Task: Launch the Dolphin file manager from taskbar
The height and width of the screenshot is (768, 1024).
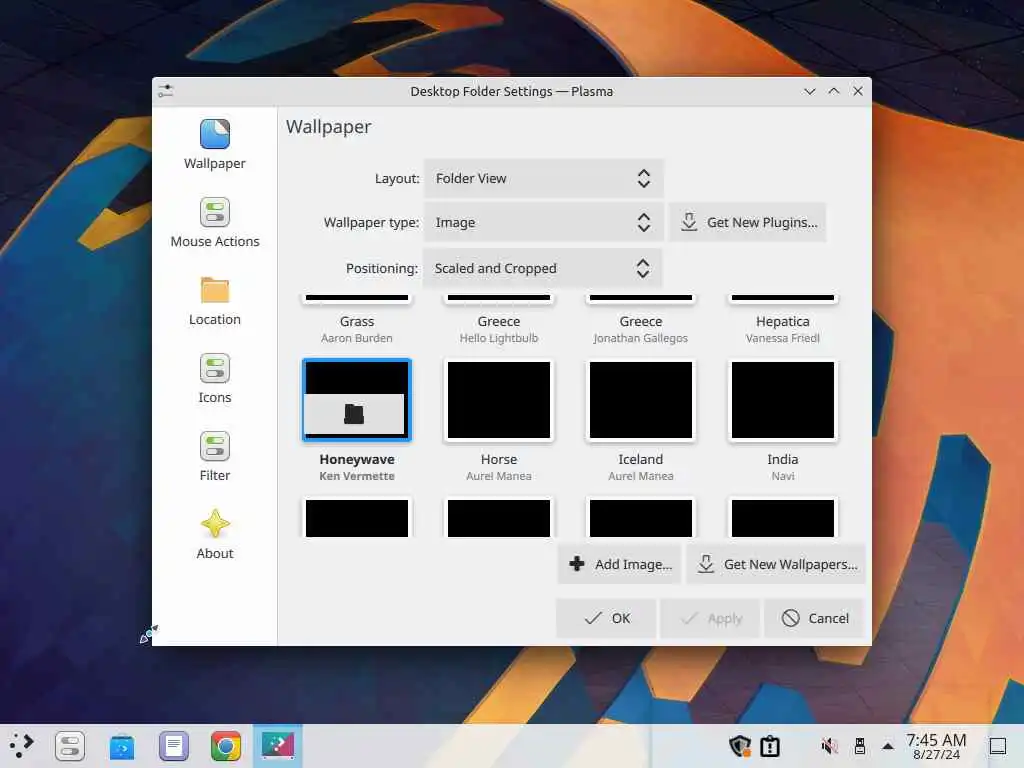Action: click(122, 746)
